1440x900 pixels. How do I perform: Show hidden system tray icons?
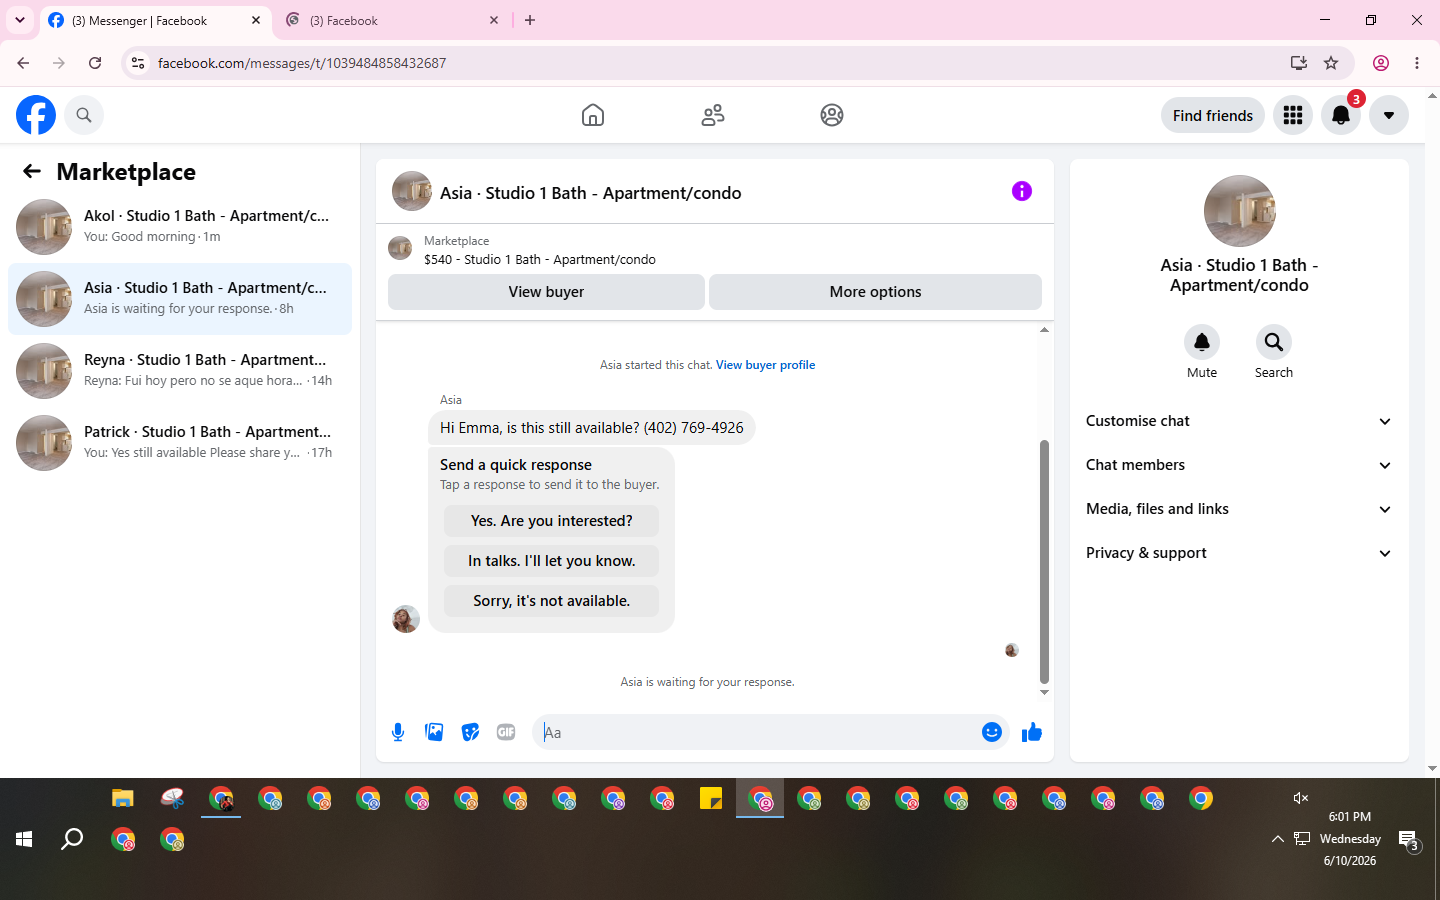click(1277, 839)
